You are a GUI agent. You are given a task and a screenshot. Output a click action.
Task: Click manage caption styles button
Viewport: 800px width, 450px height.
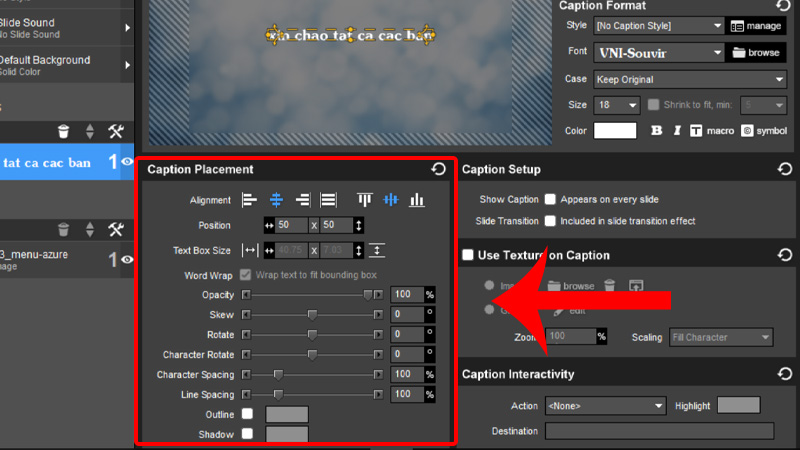tap(756, 26)
